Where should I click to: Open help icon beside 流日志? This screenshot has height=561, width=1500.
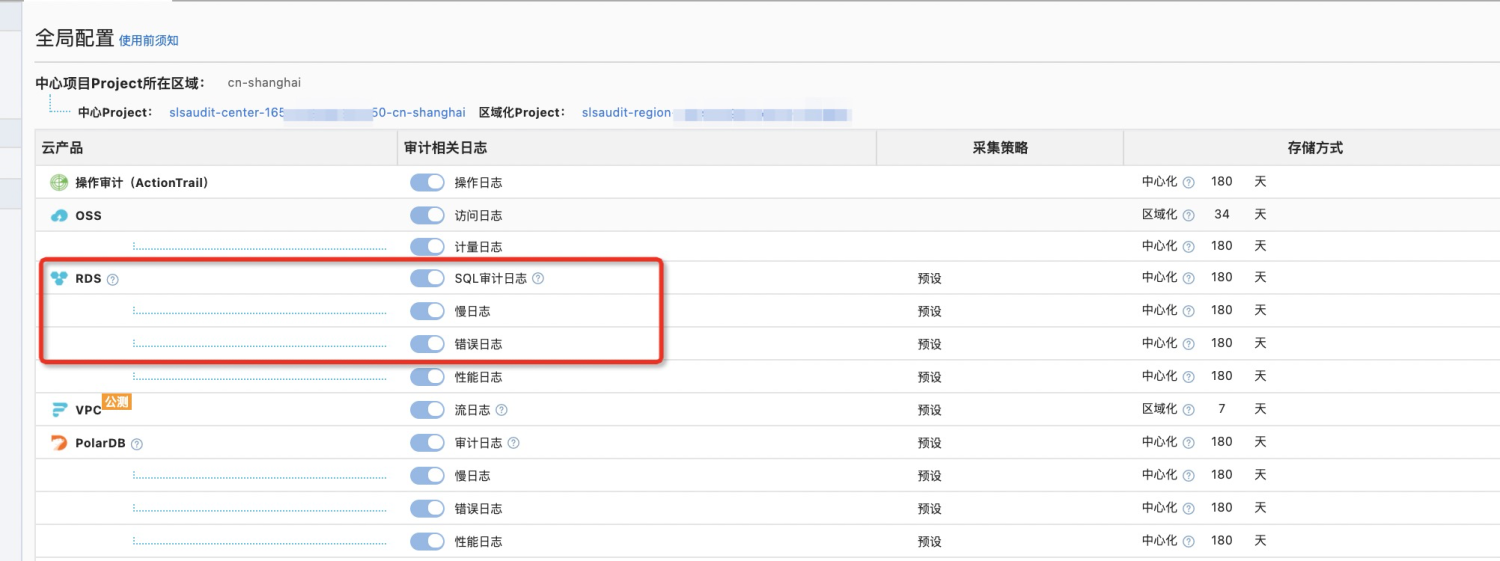click(x=501, y=409)
